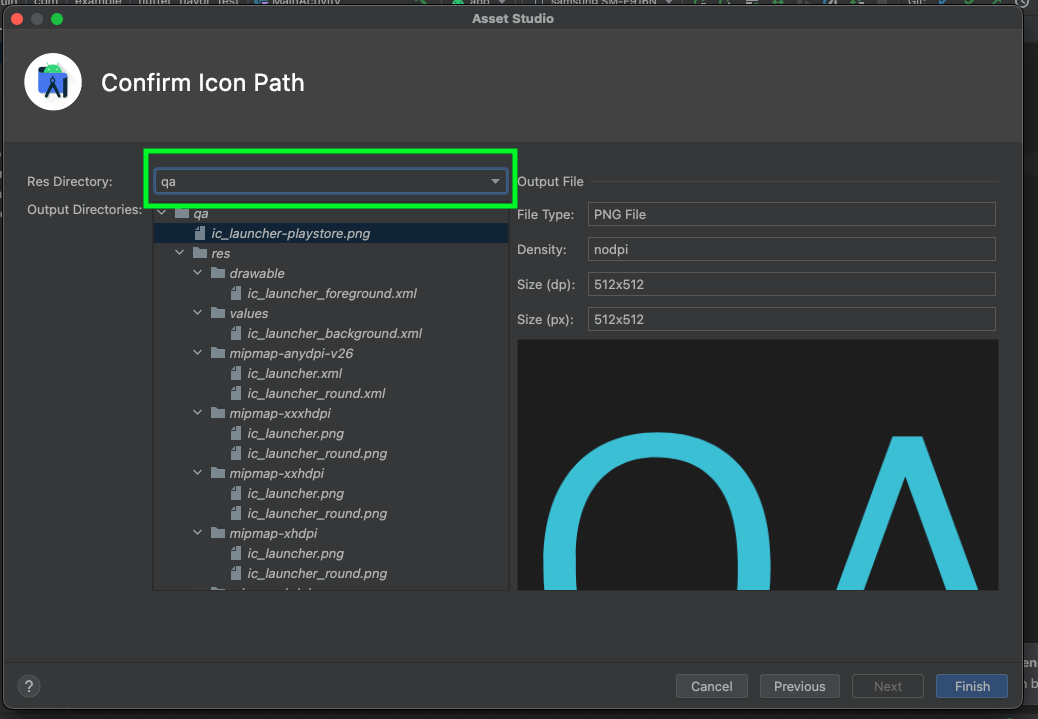Select ic_launcher_round.xml under mipmap-anydpi-v26
1038x719 pixels.
pyautogui.click(x=316, y=393)
